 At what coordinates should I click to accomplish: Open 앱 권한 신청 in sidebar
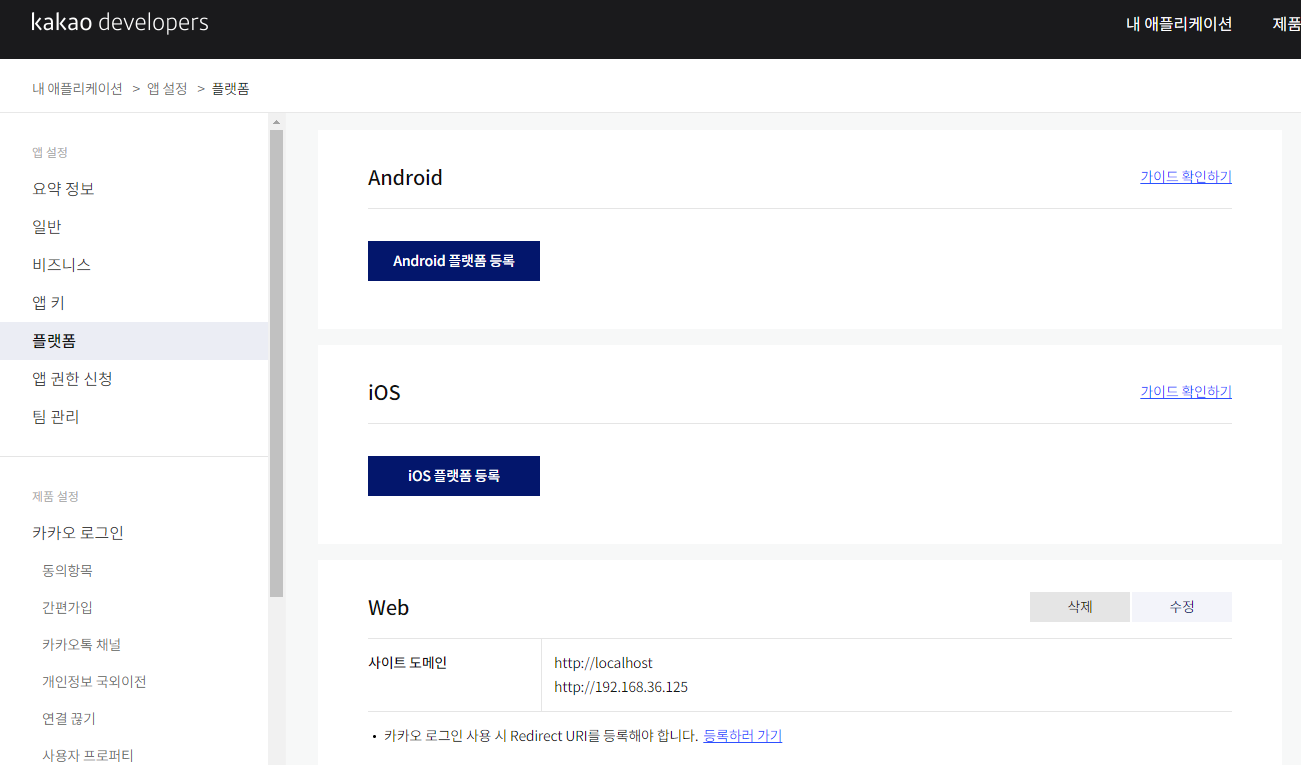click(x=72, y=379)
